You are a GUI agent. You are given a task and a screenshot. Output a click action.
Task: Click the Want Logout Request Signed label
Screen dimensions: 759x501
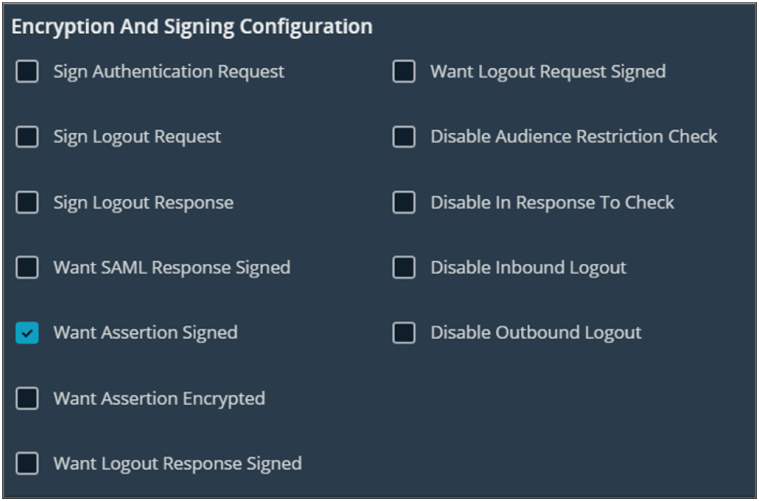click(x=547, y=72)
